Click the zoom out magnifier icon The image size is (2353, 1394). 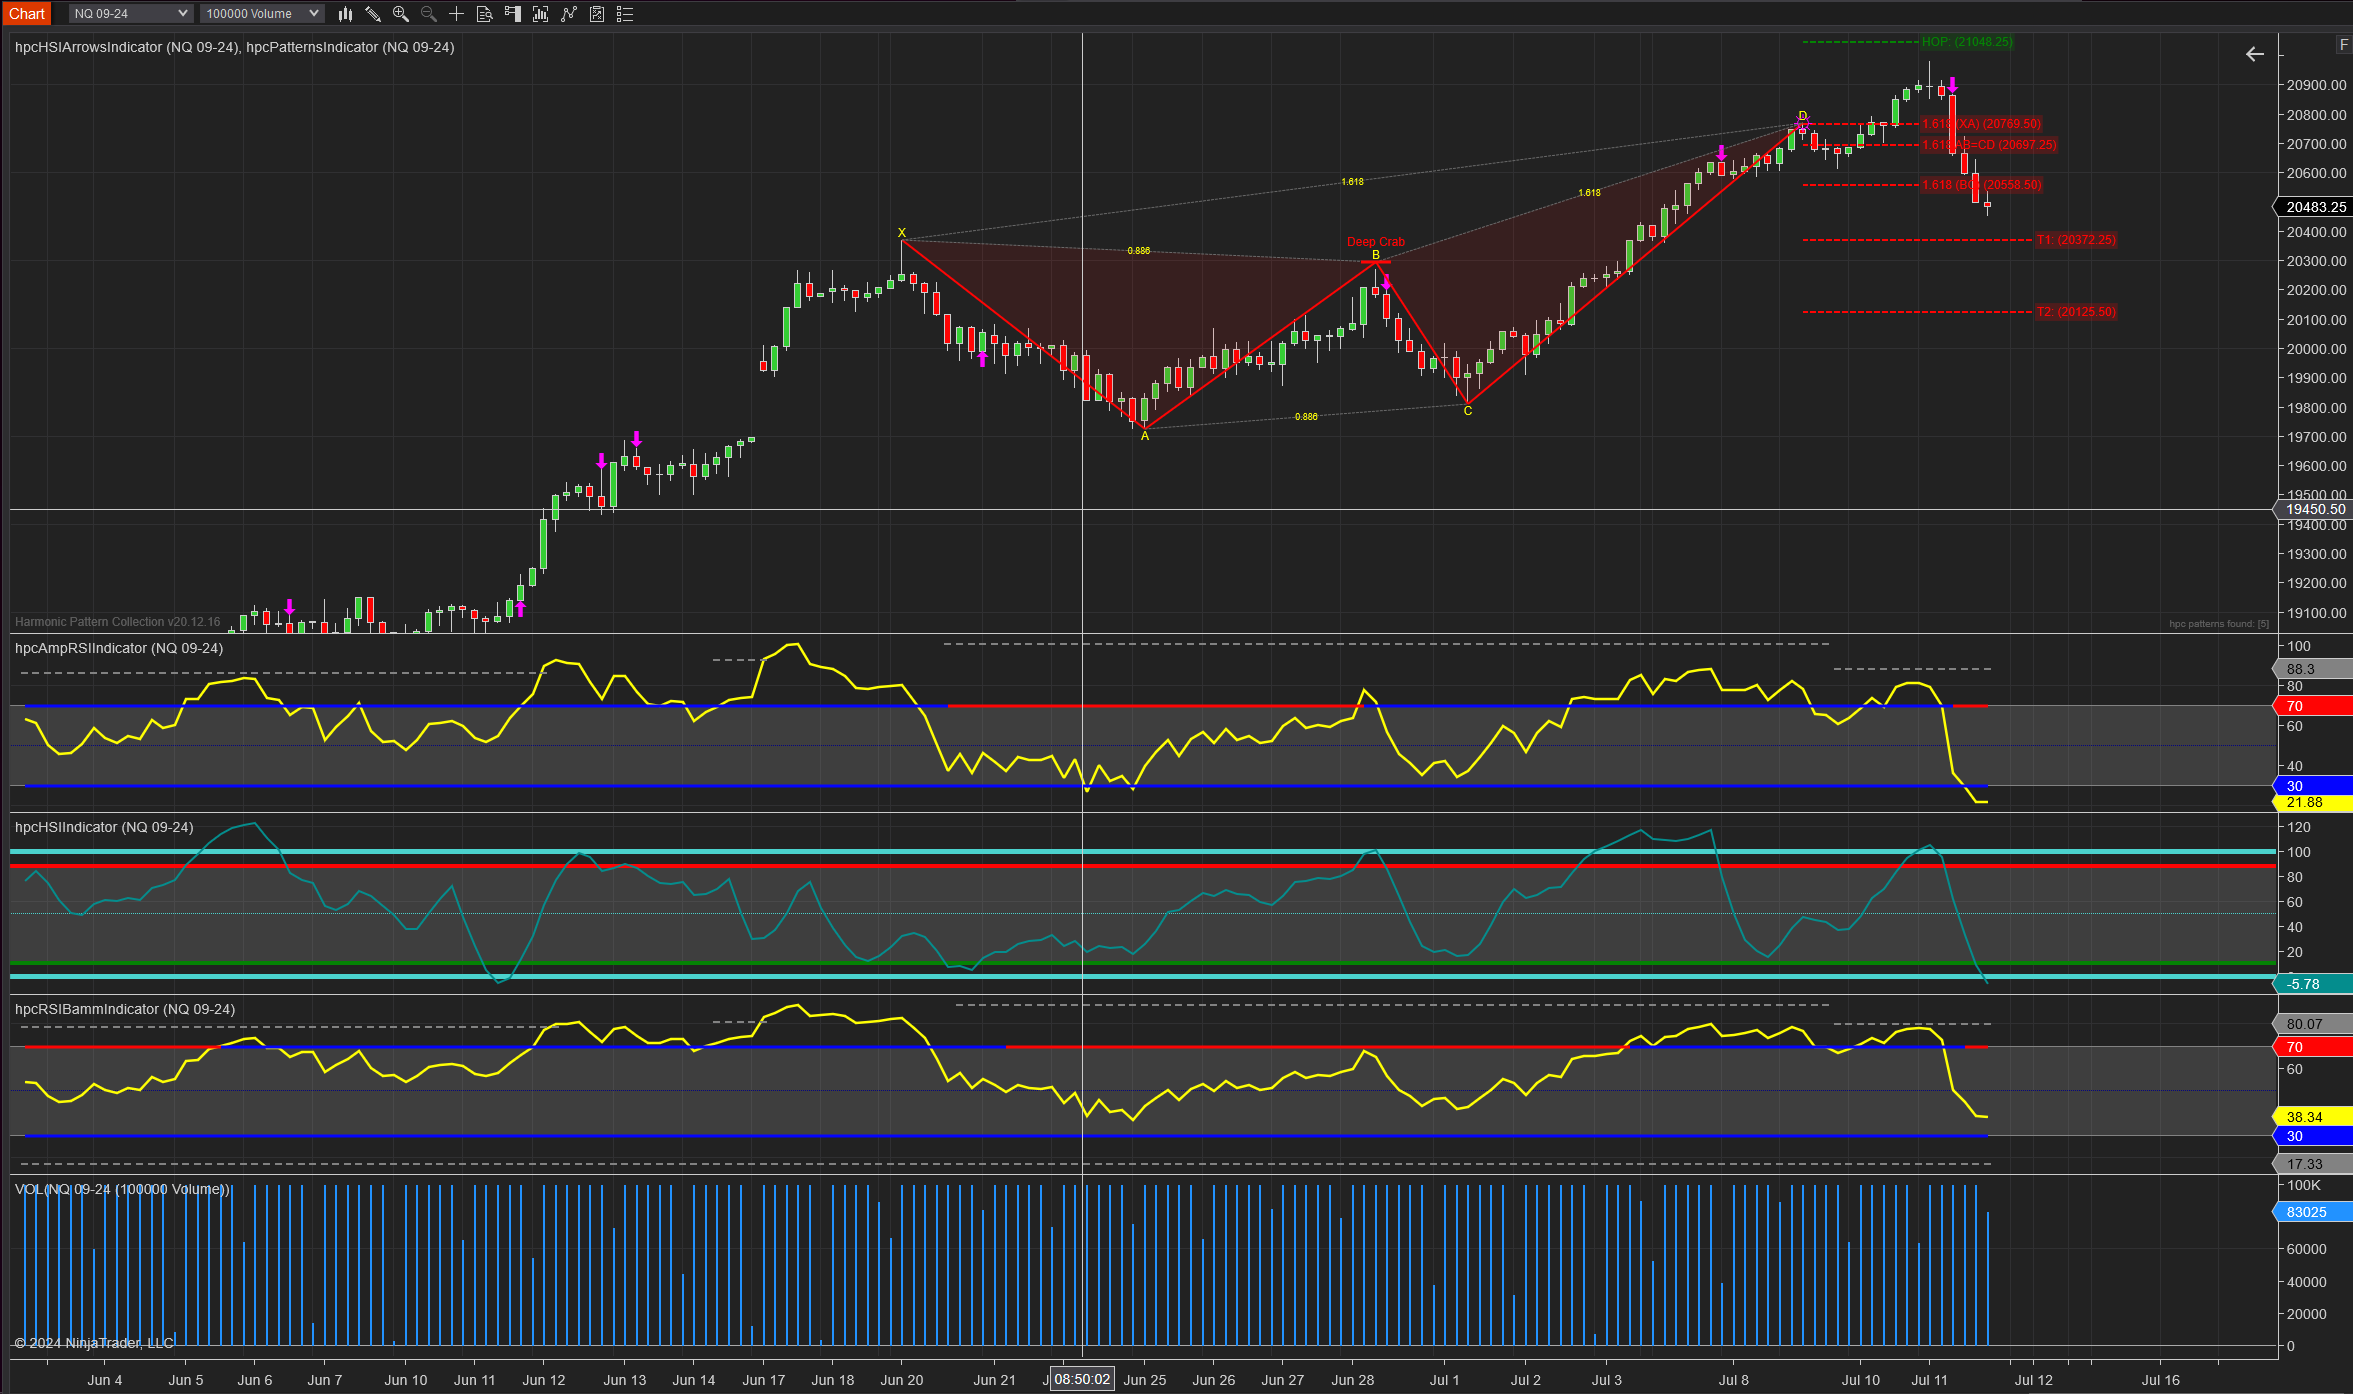[x=429, y=14]
